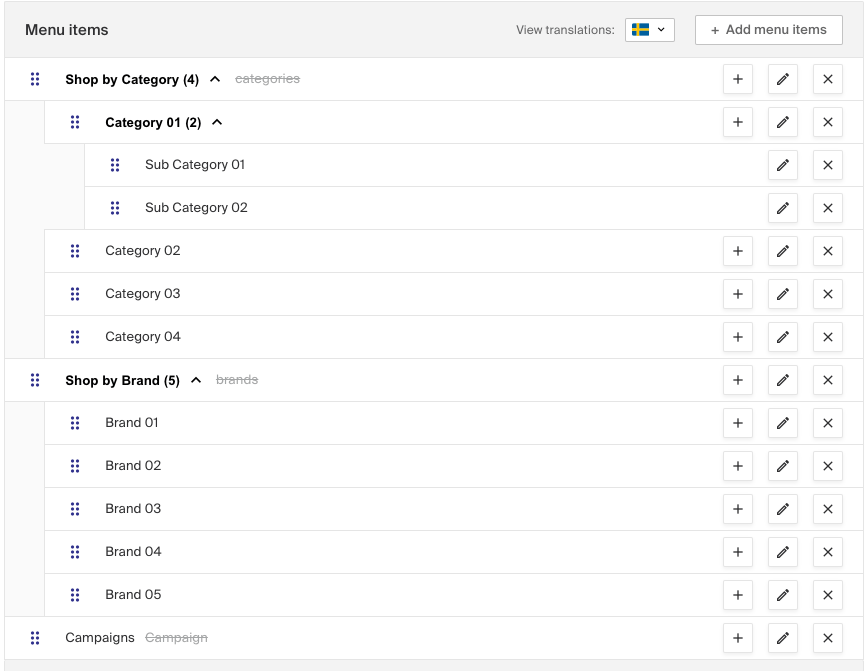
Task: Collapse the Category 01 subtree
Action: [x=217, y=122]
